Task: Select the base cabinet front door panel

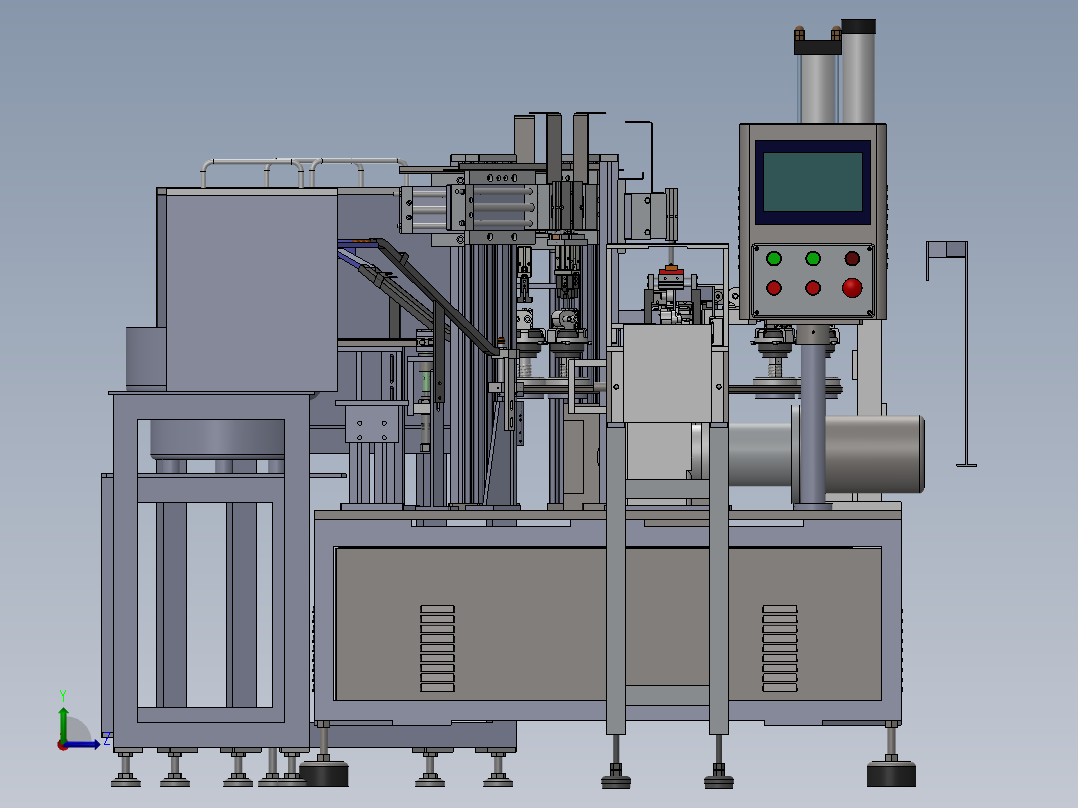Action: click(607, 624)
